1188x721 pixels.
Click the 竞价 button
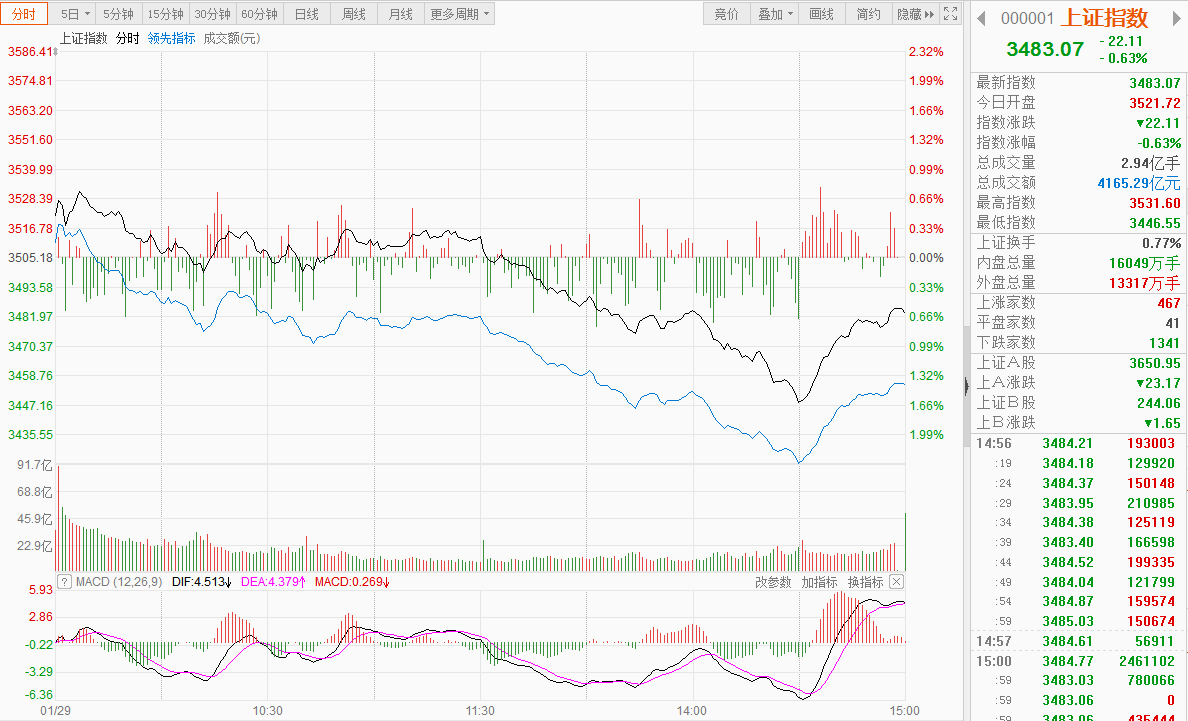click(726, 14)
